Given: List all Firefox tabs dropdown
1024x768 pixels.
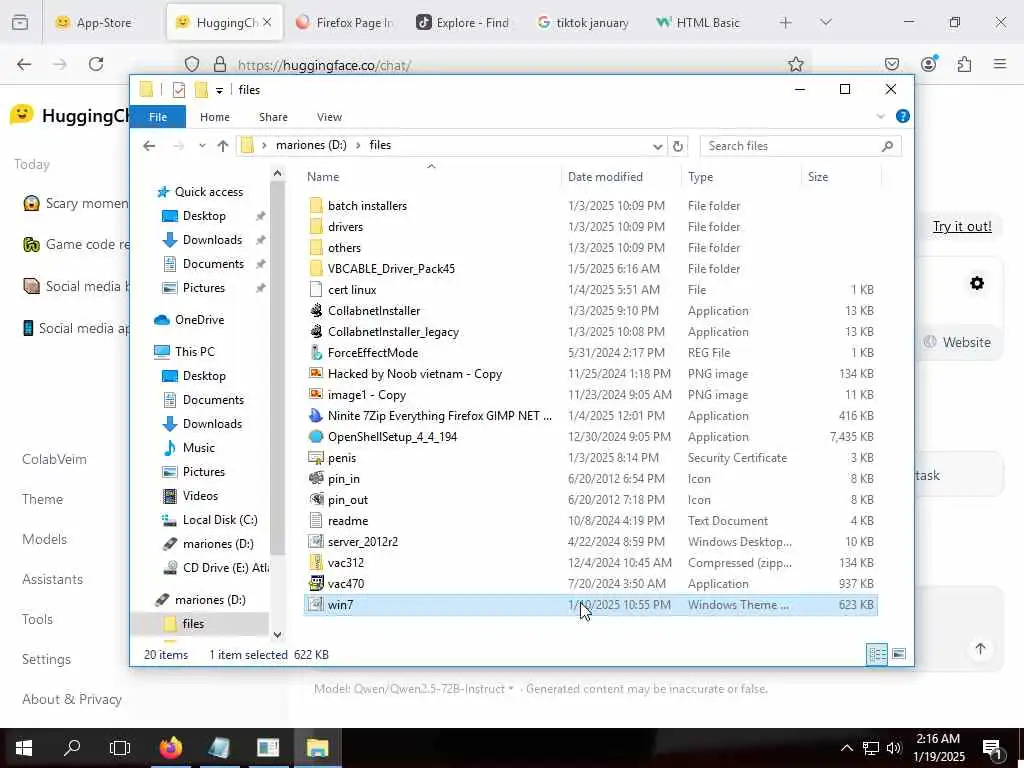Looking at the screenshot, I should [x=825, y=22].
